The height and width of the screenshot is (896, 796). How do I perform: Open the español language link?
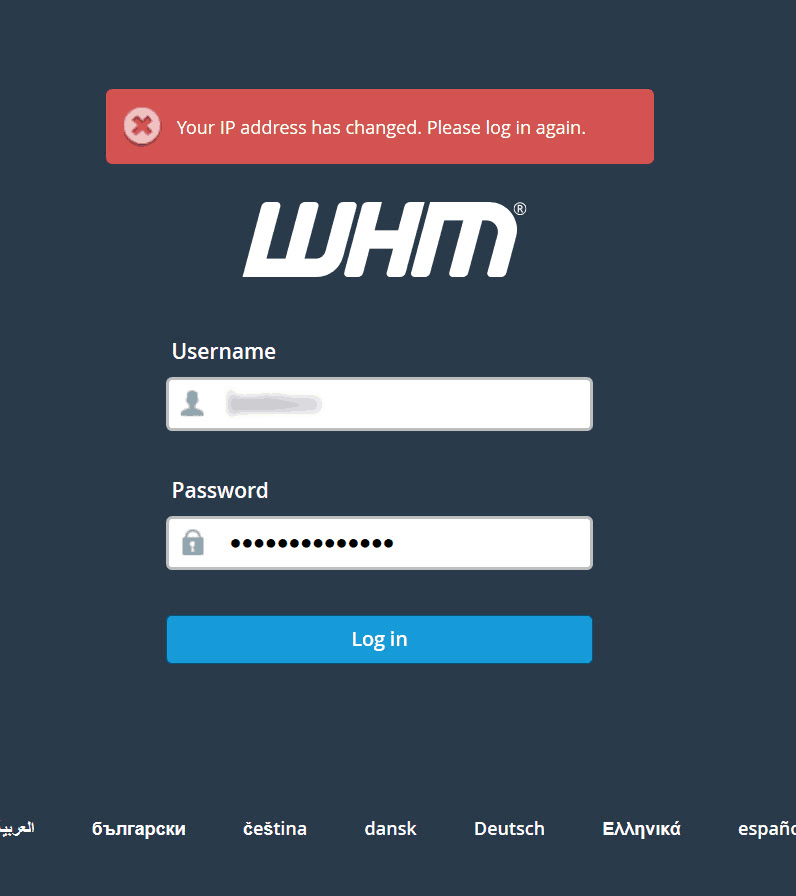[x=767, y=829]
